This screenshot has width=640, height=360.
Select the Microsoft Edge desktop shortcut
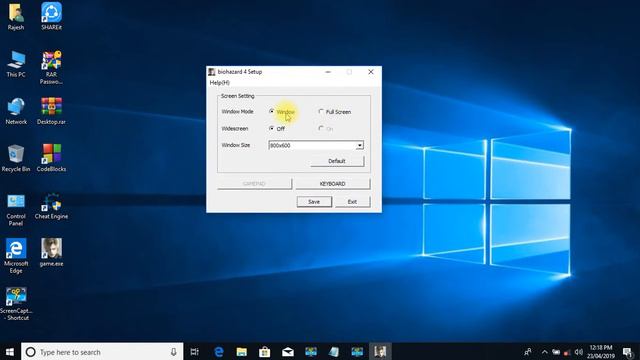[16, 256]
